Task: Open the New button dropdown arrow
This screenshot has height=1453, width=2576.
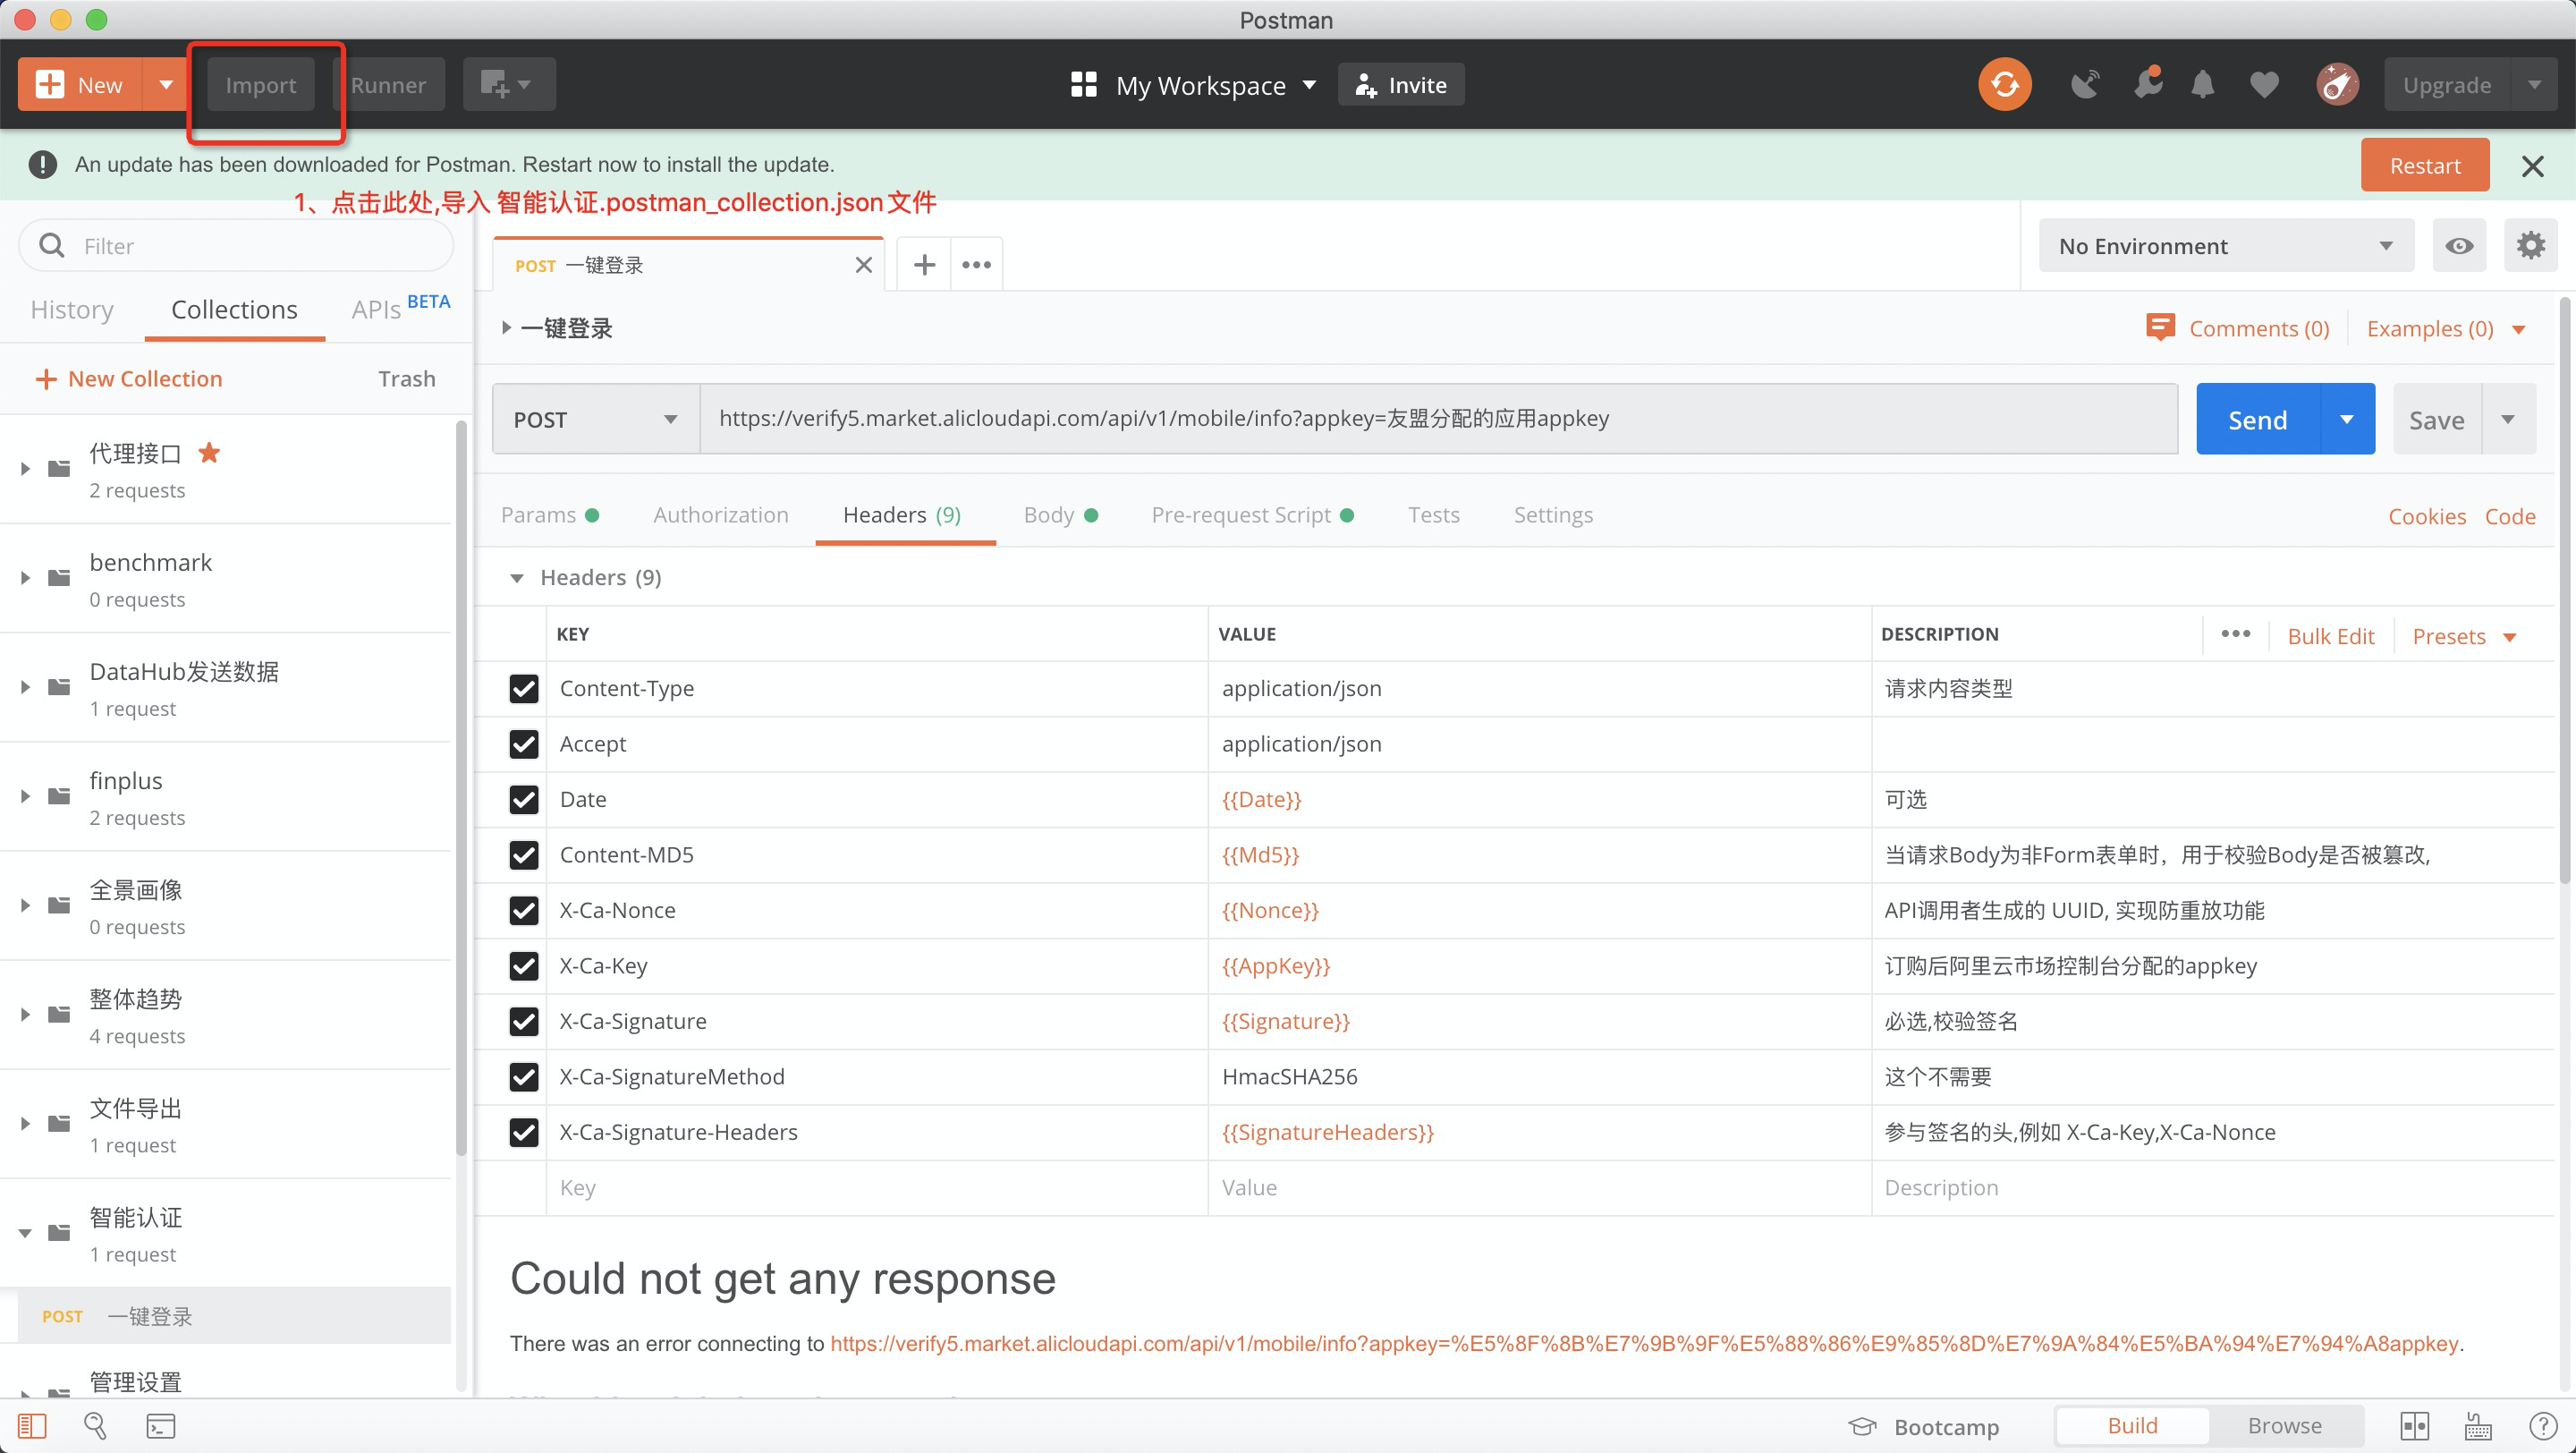Action: [x=166, y=84]
